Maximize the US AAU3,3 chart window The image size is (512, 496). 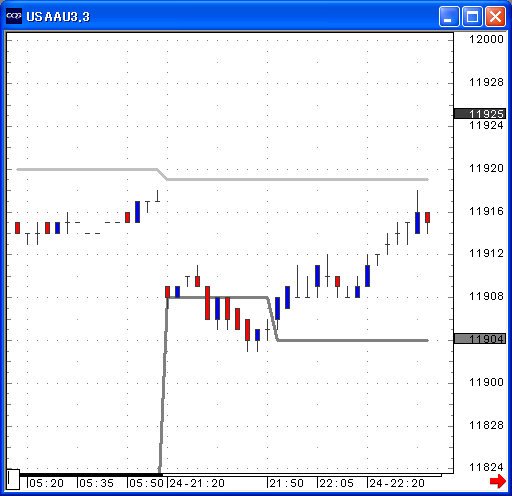coord(472,16)
